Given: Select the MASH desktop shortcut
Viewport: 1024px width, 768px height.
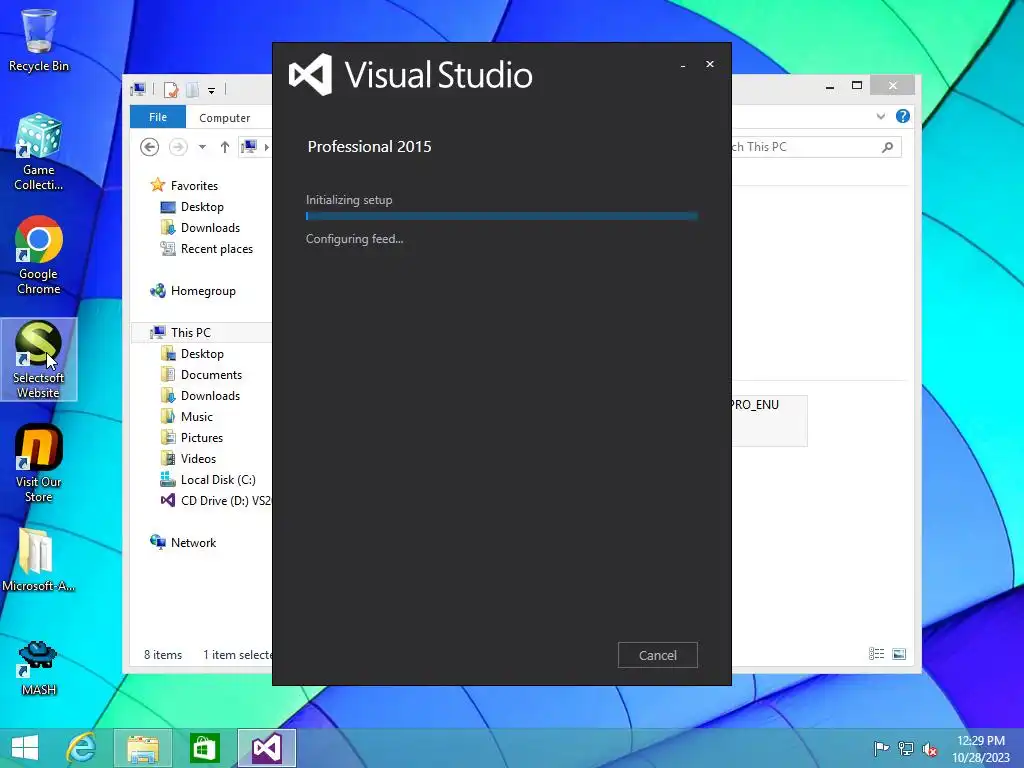Looking at the screenshot, I should [x=39, y=667].
